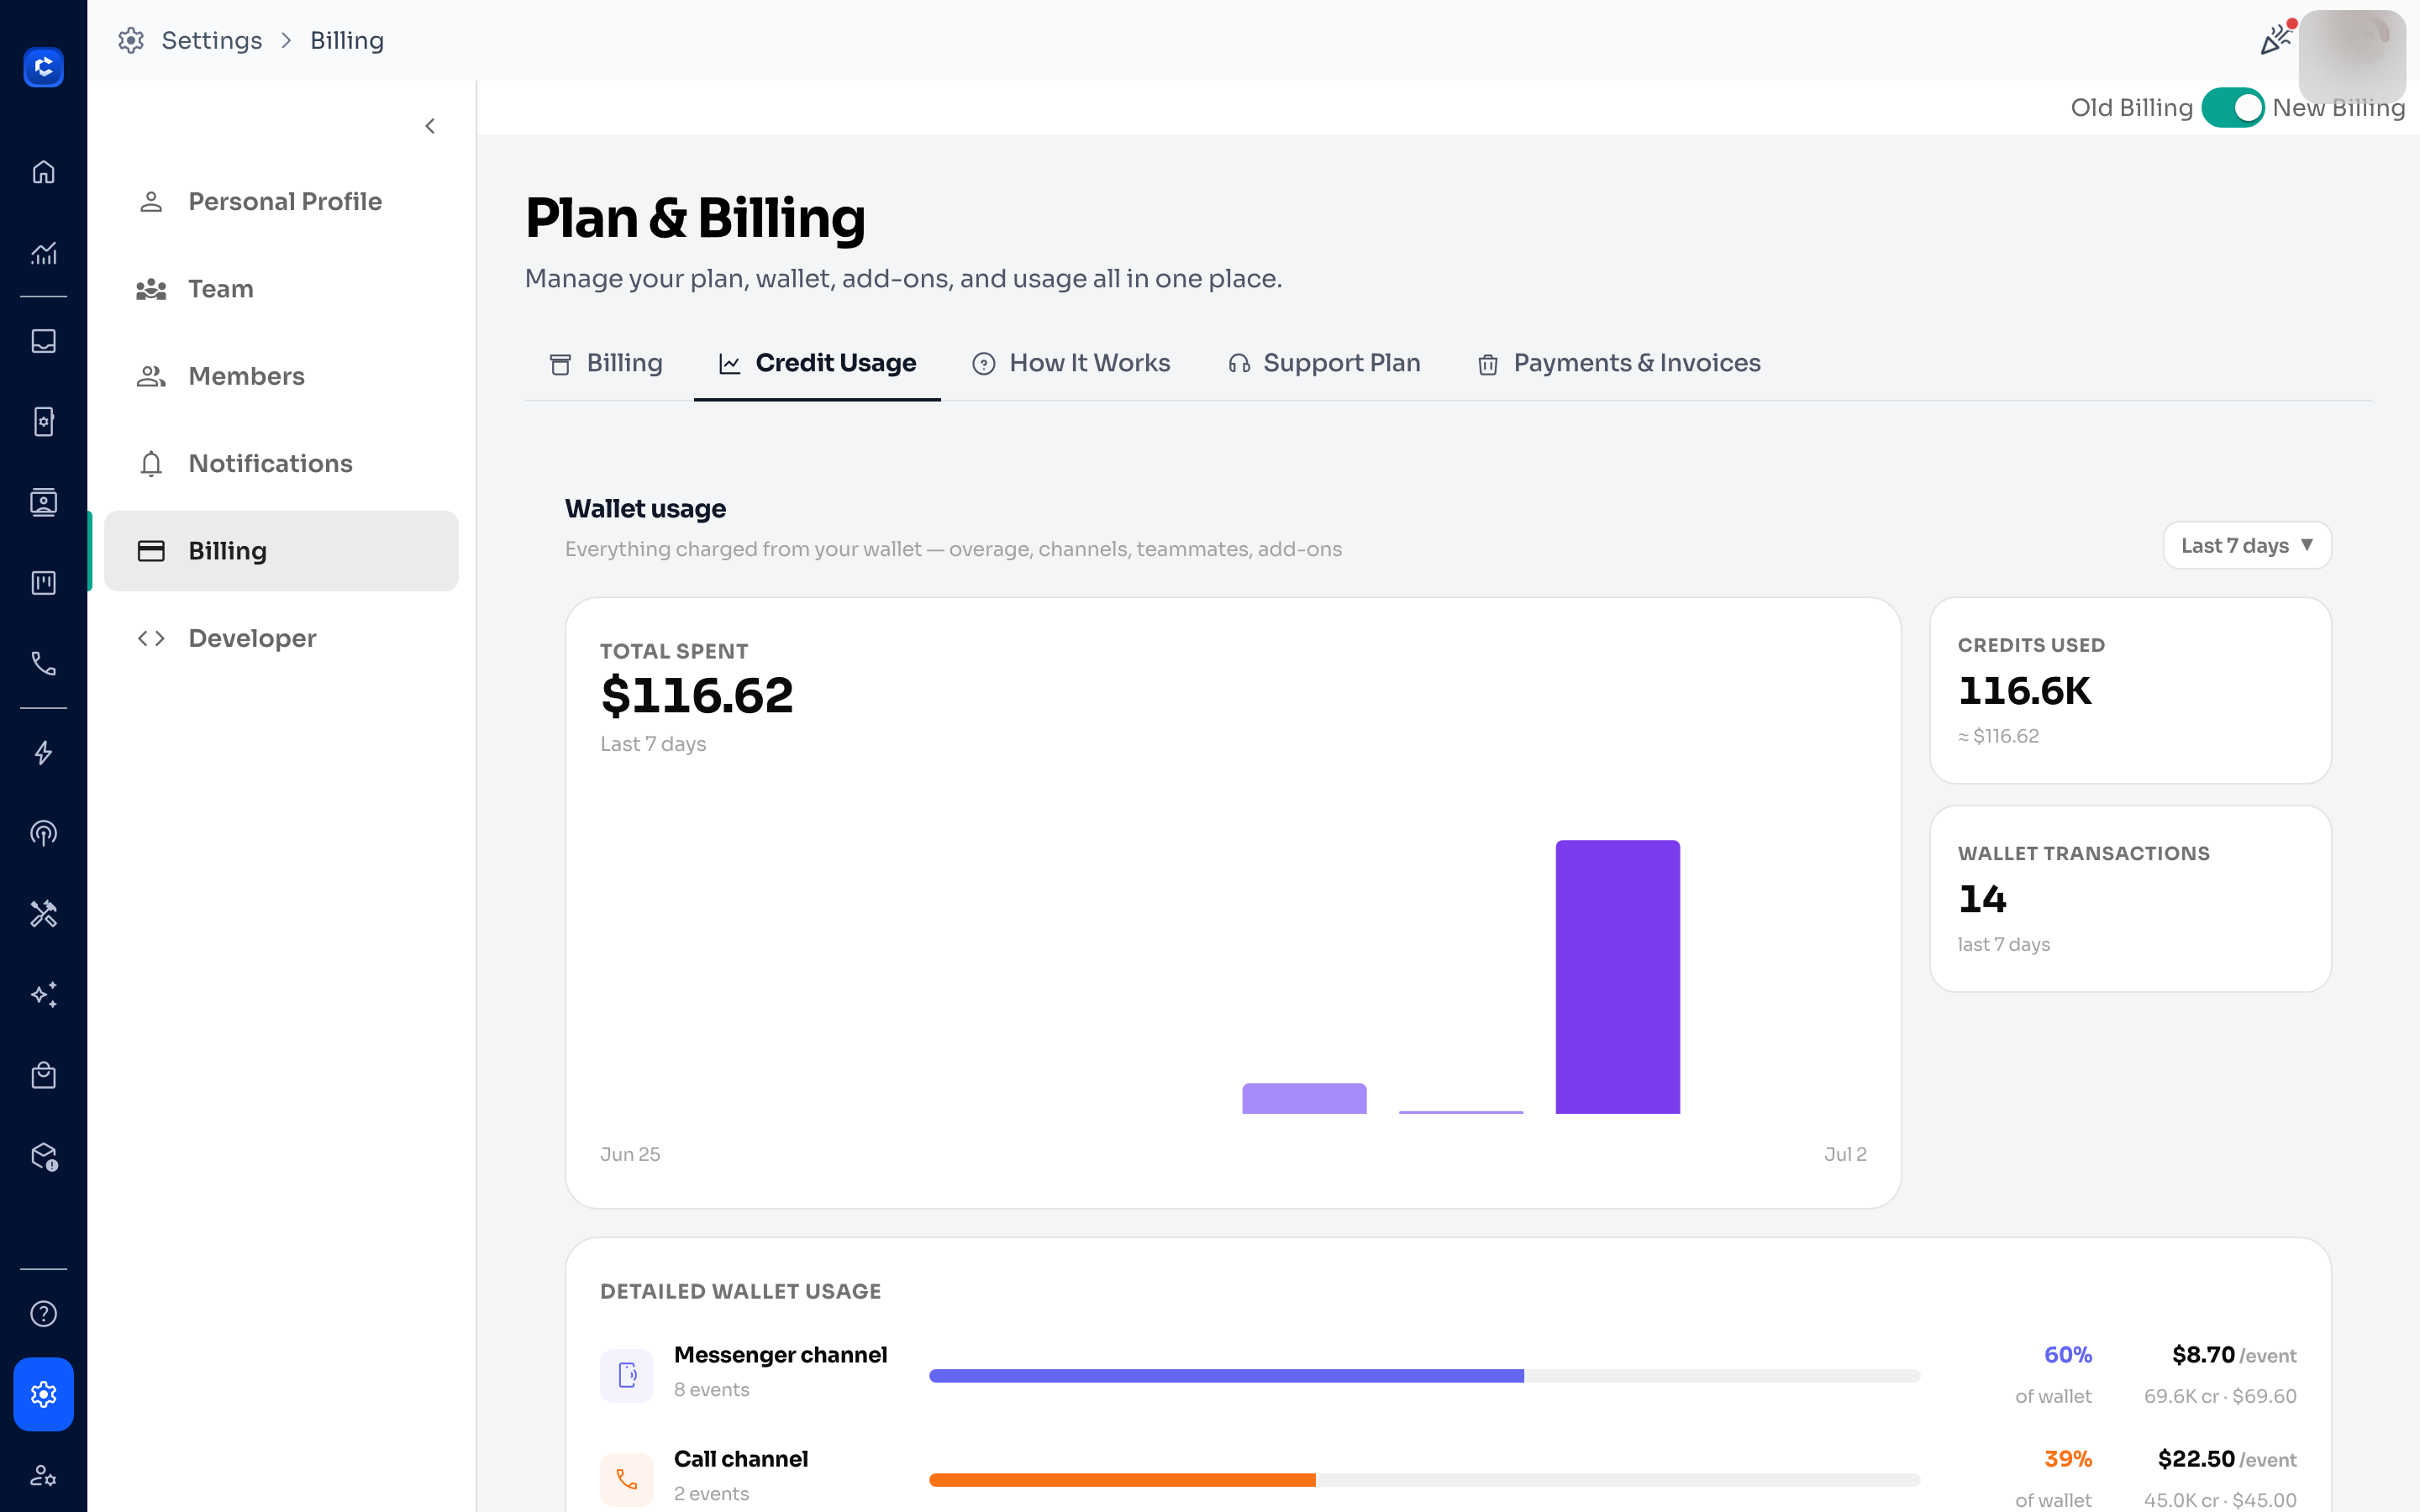Select Billing in settings sidebar
This screenshot has width=2420, height=1512.
click(x=281, y=551)
